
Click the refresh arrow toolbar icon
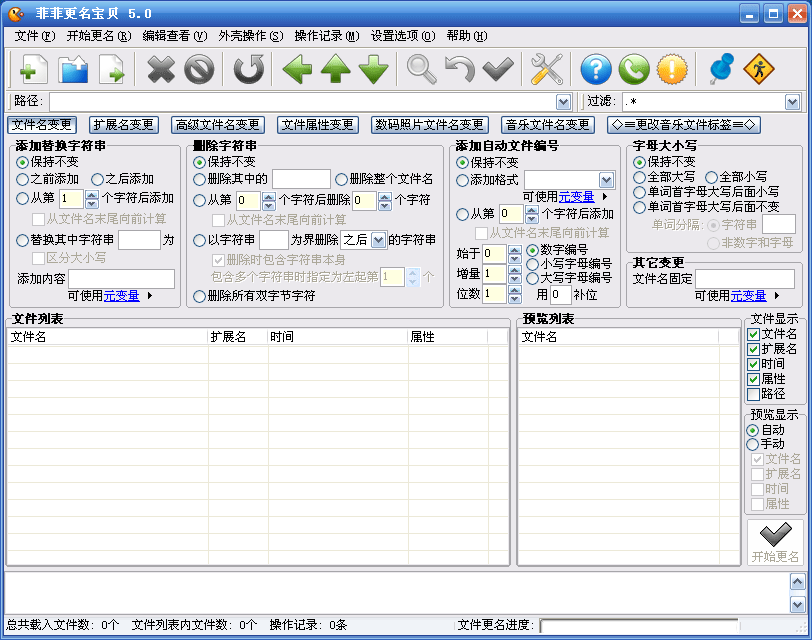pyautogui.click(x=249, y=70)
